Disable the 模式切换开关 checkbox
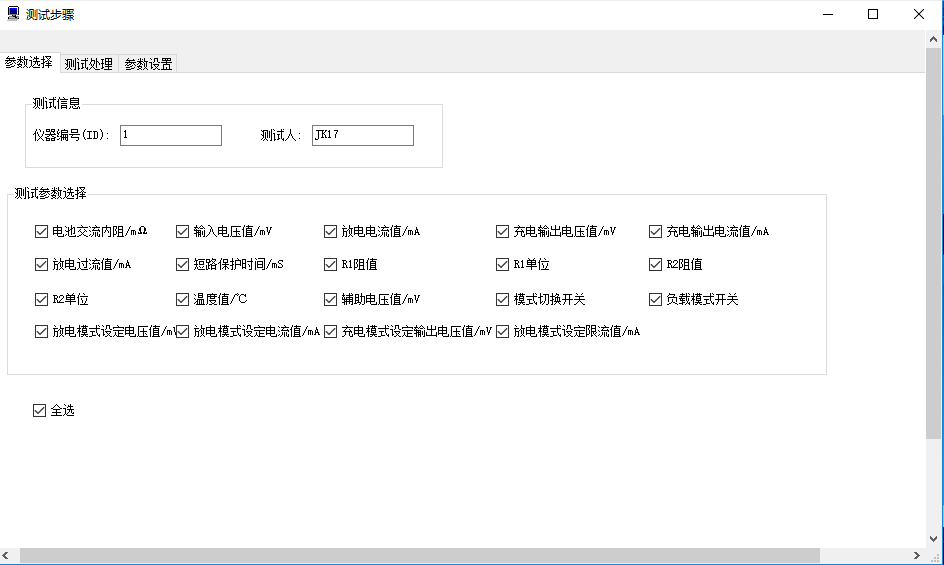The height and width of the screenshot is (565, 944). 503,299
